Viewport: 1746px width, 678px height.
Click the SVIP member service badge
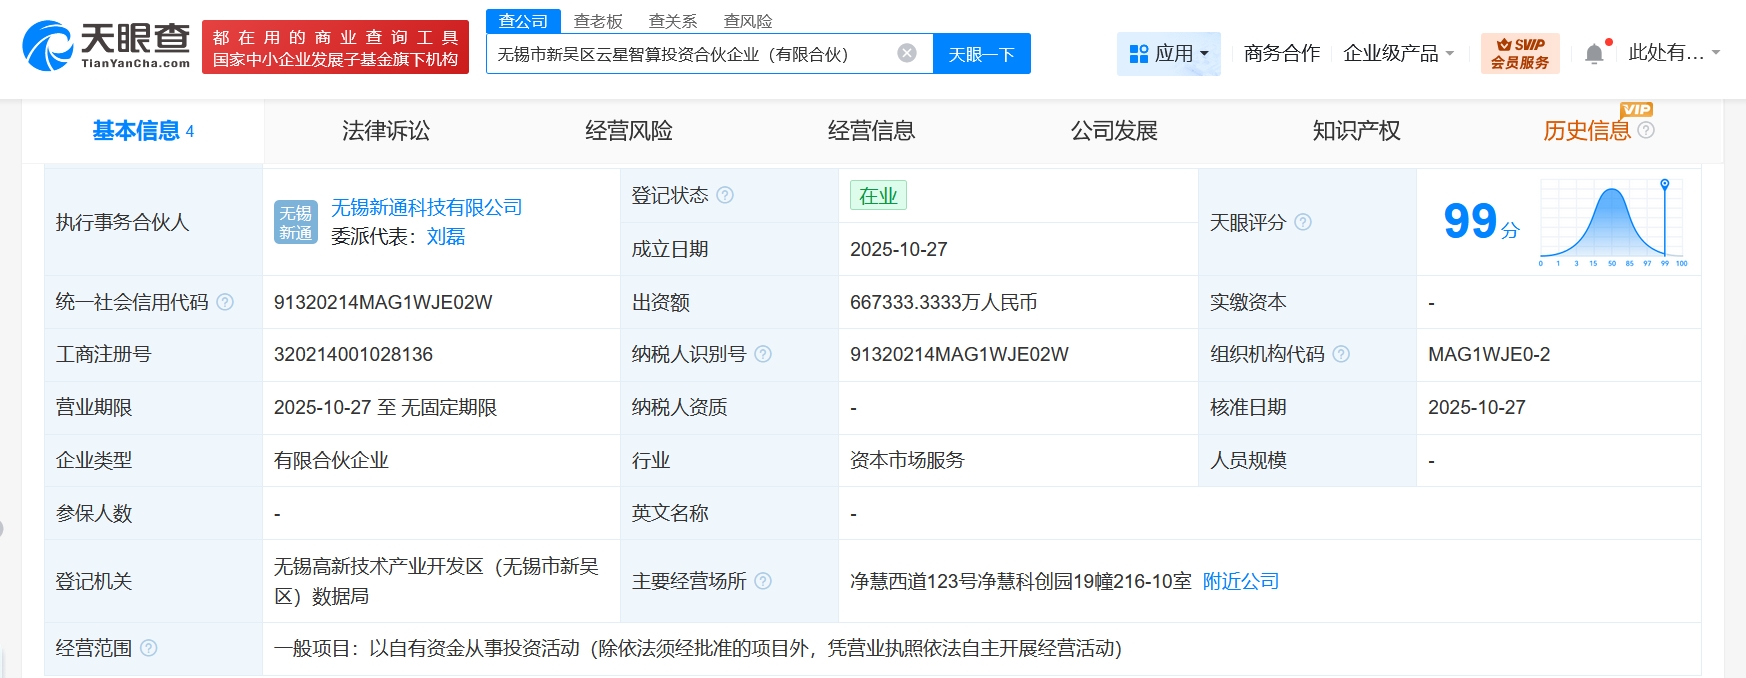1519,53
